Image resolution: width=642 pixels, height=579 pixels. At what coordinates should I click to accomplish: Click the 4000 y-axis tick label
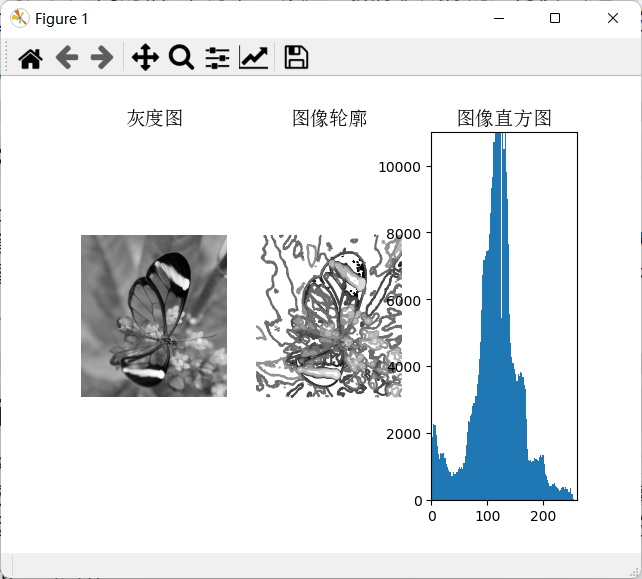click(403, 367)
